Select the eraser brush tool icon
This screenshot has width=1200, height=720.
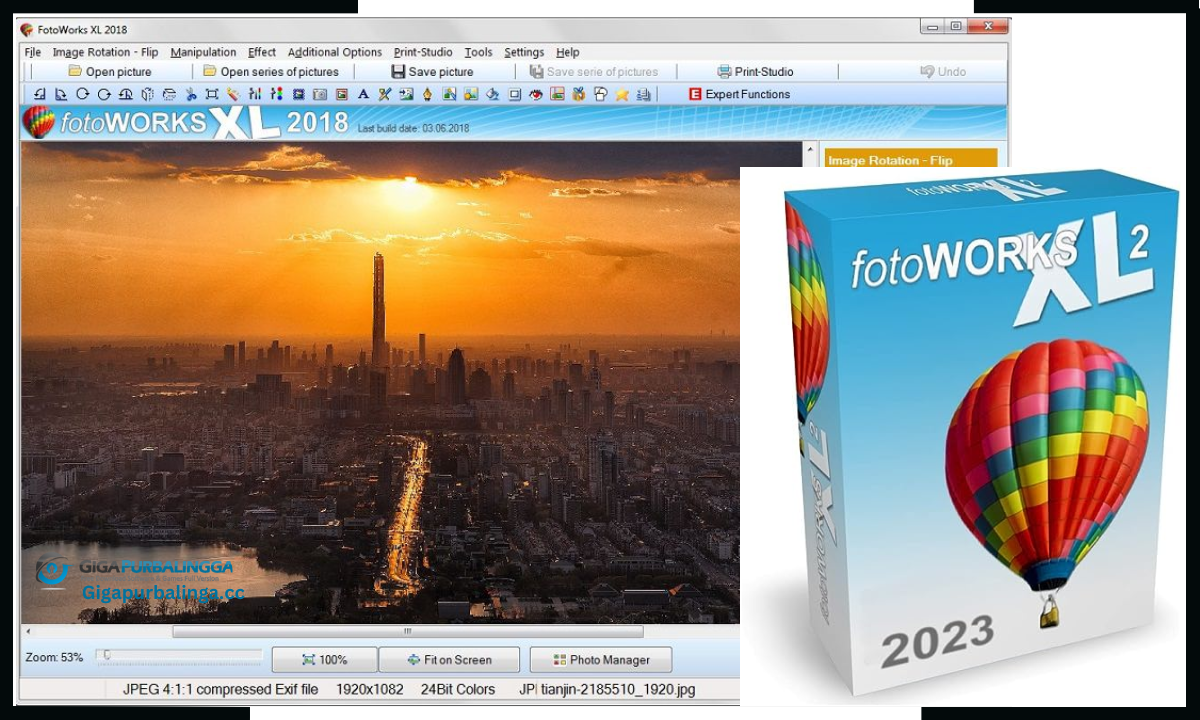233,94
